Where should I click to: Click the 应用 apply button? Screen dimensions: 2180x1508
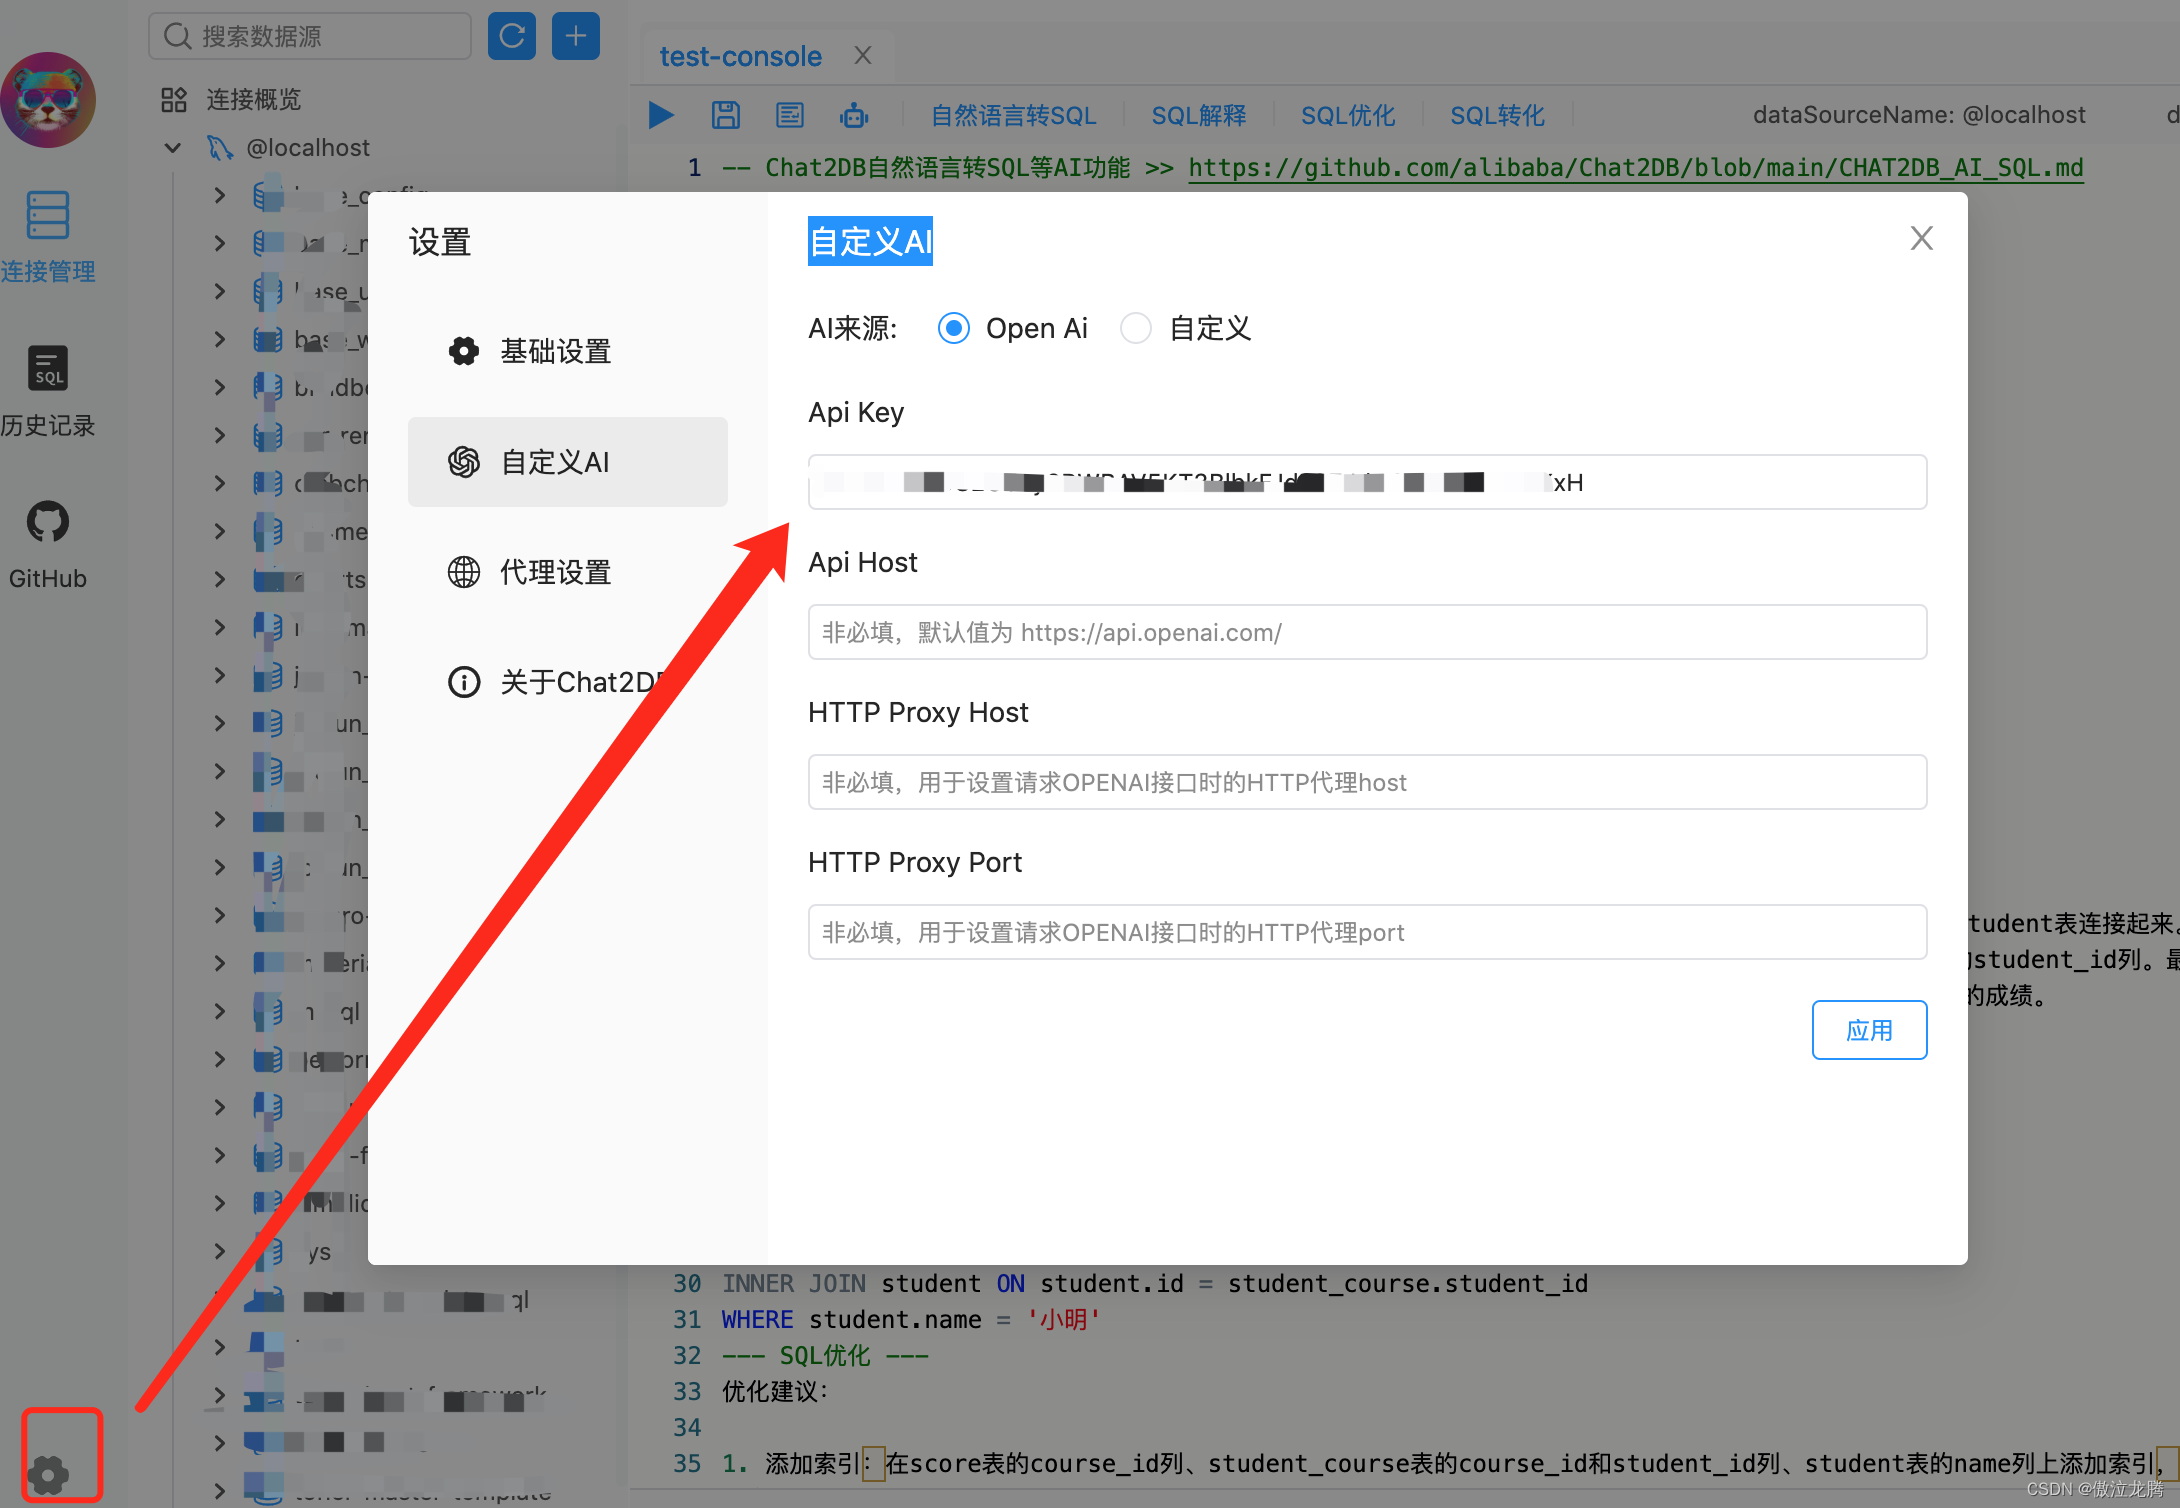point(1869,1030)
